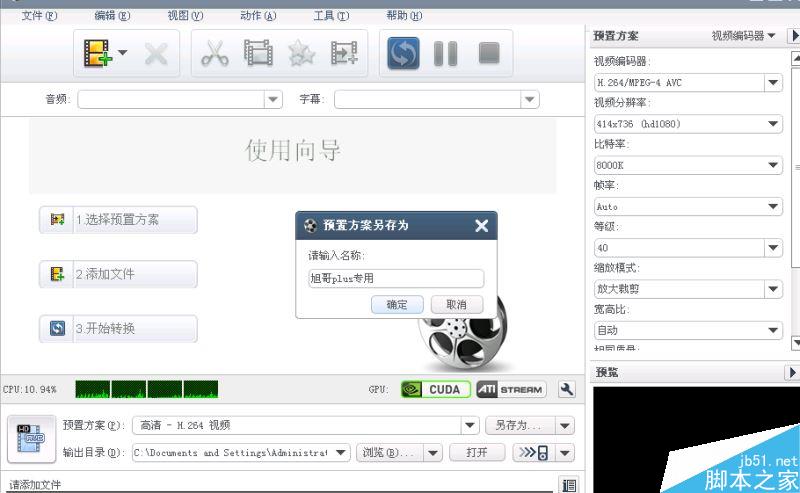Expand the 帧率 Auto dropdown
The width and height of the screenshot is (800, 493).
[x=773, y=207]
